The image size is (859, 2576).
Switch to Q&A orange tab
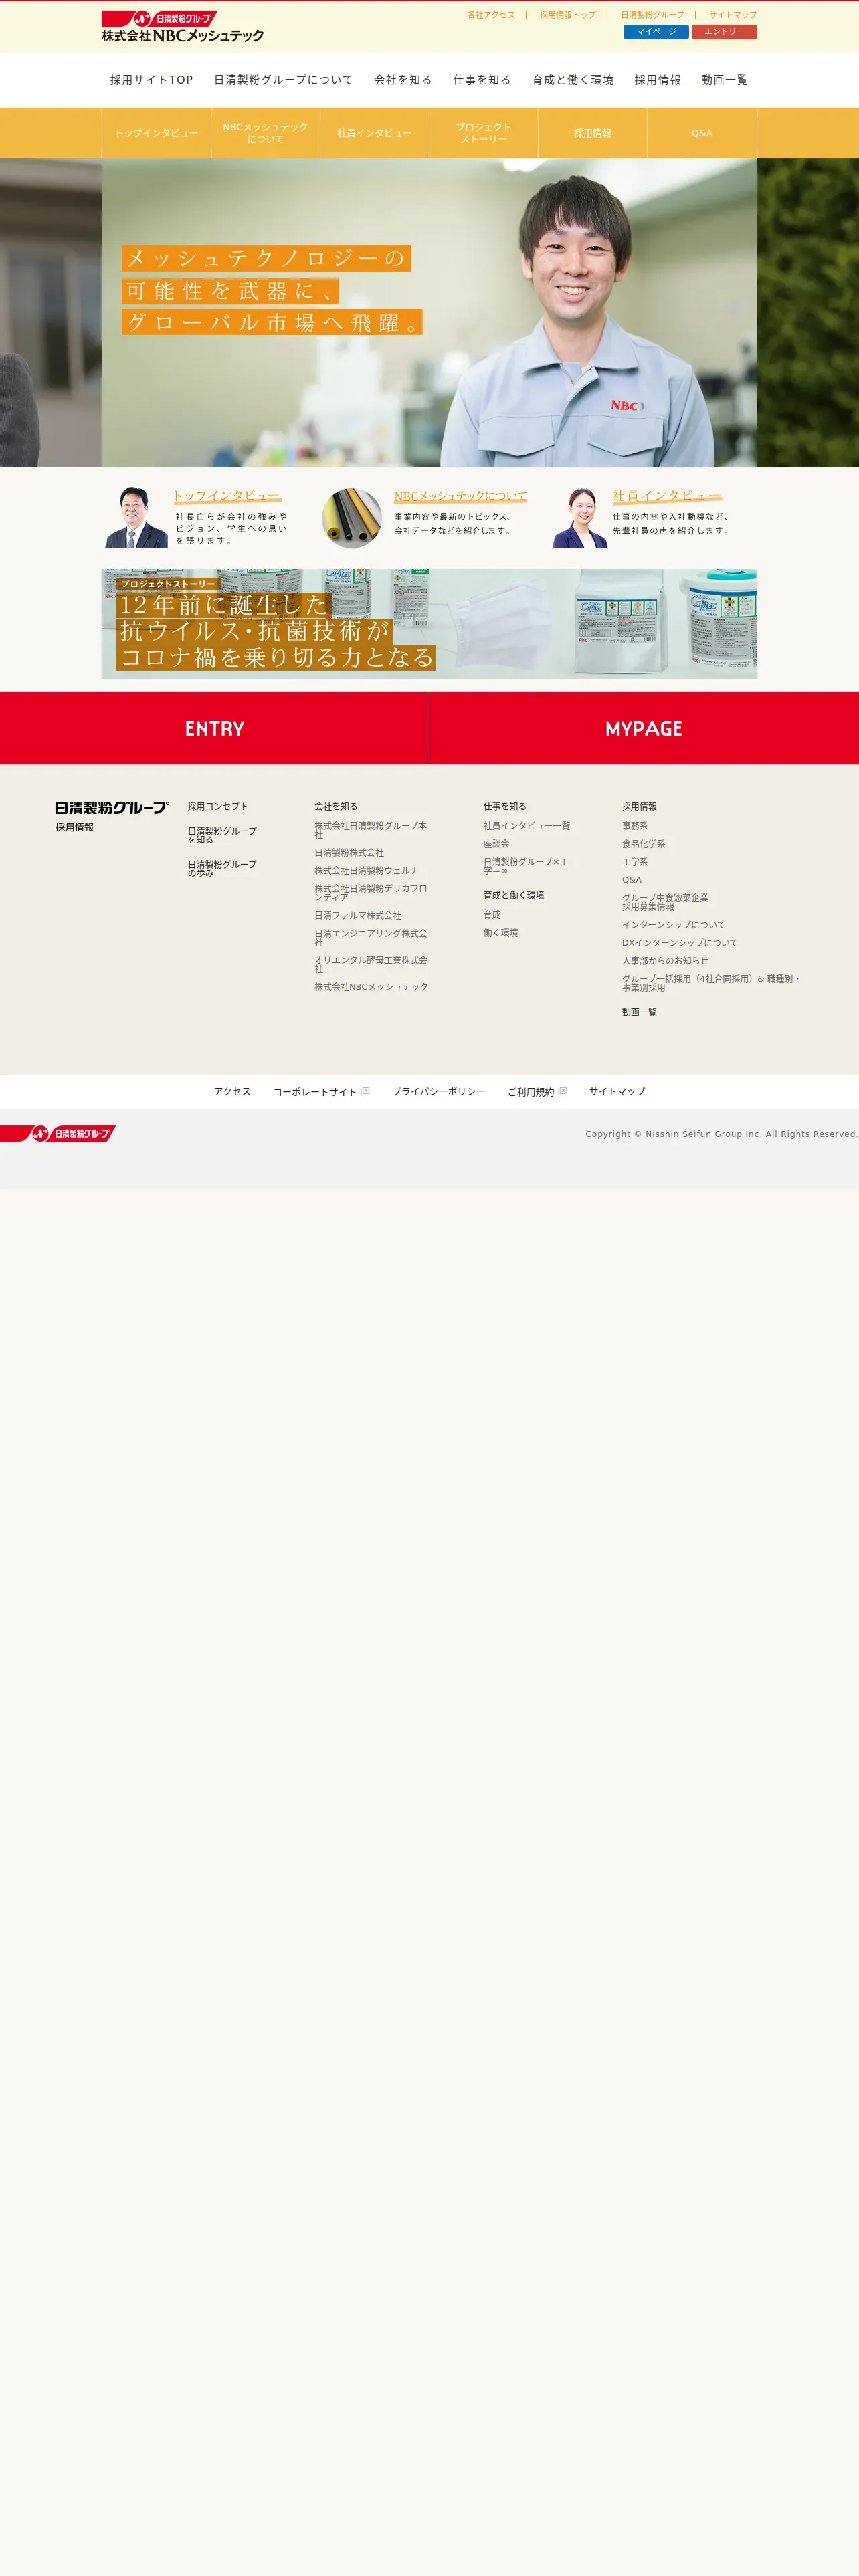click(x=702, y=133)
